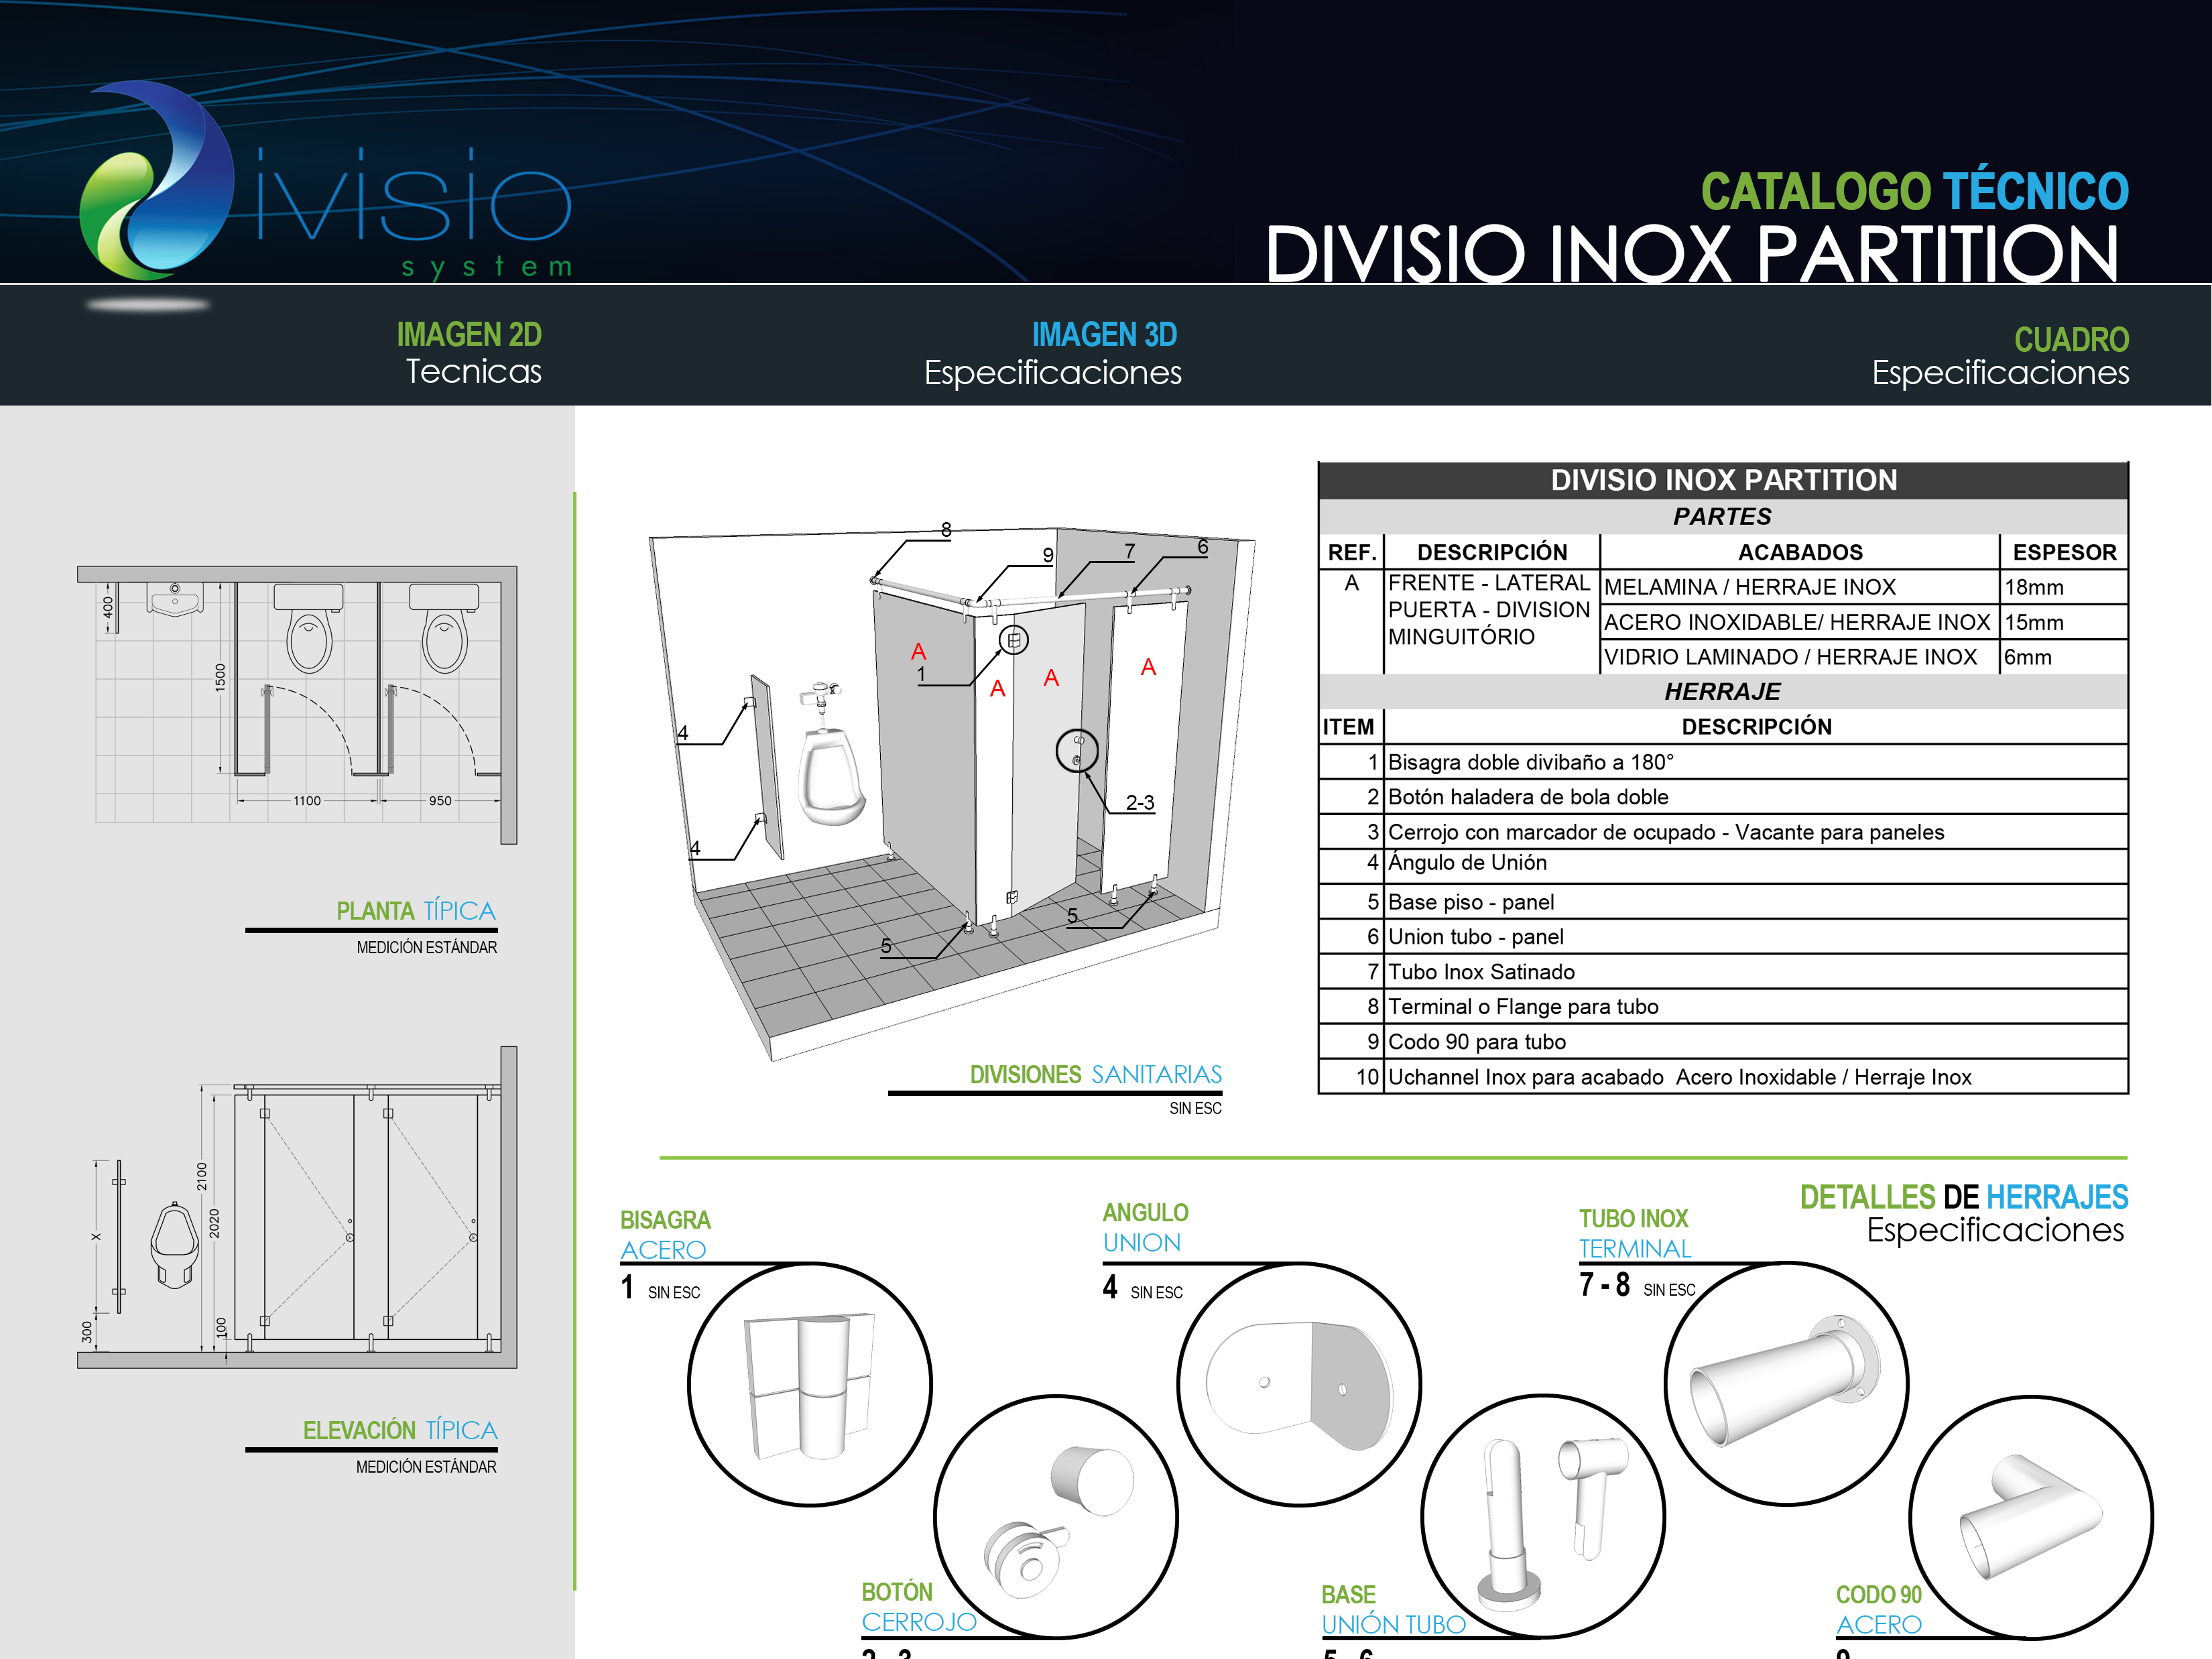
Task: Click the knob and latch detail circle
Action: pos(1055,1516)
